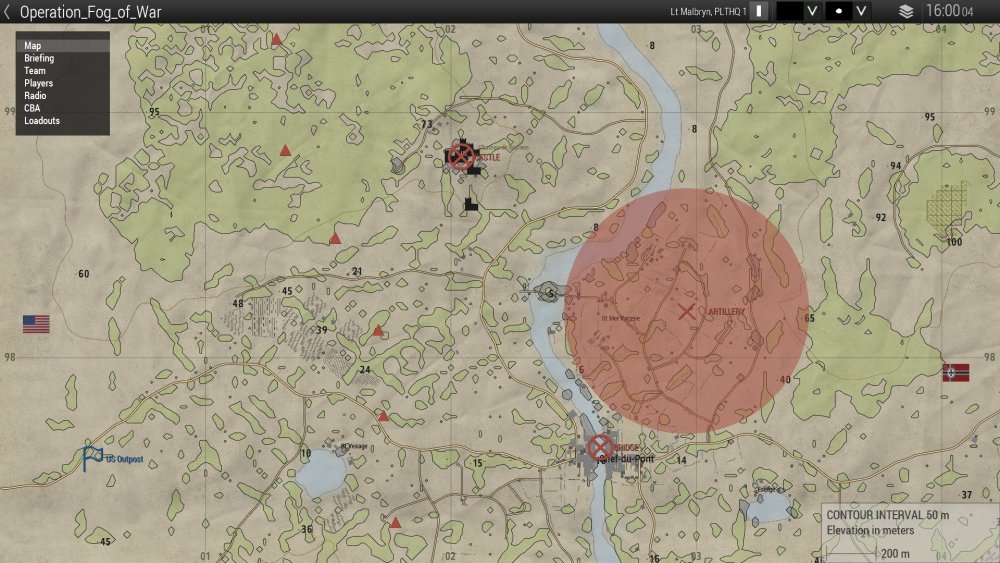Toggle the white bar button beside player name
Screen dimensions: 1000x563
pyautogui.click(x=759, y=11)
